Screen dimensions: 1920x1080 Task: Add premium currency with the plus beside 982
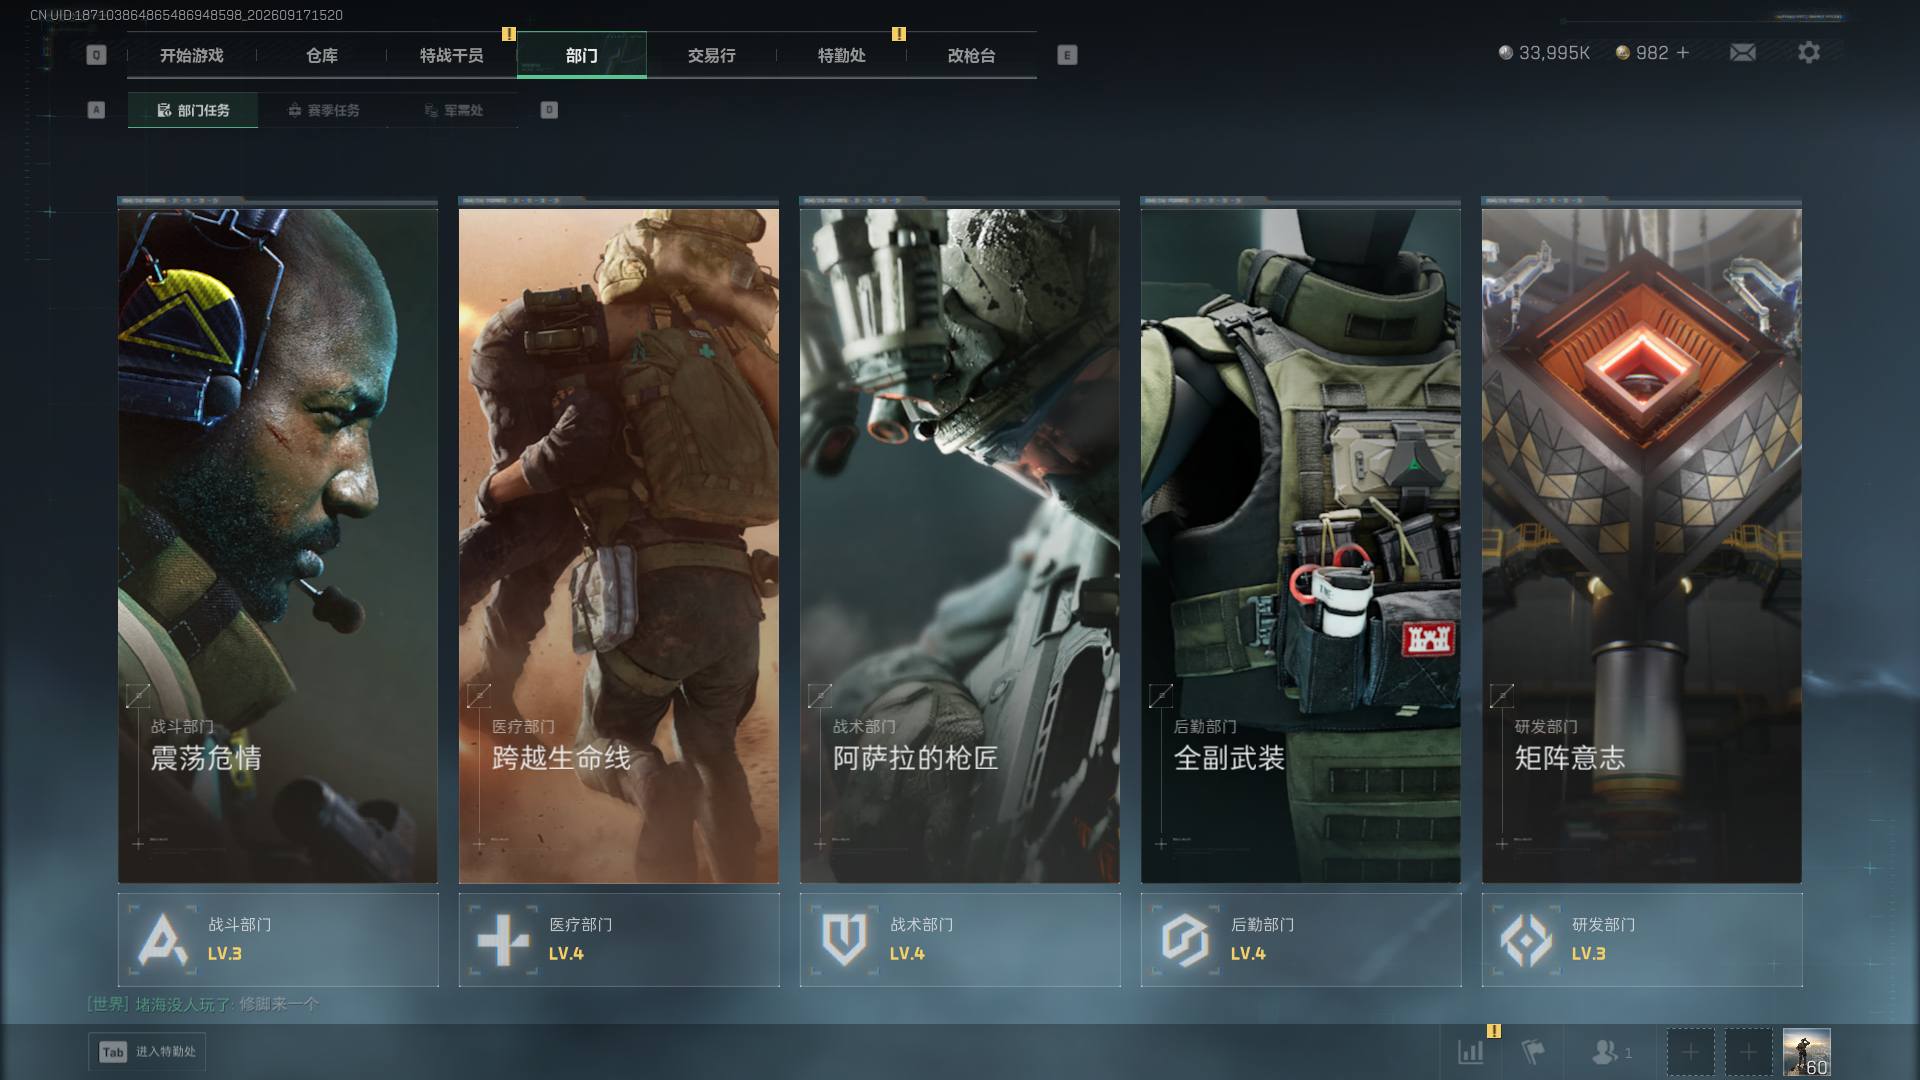[1683, 53]
